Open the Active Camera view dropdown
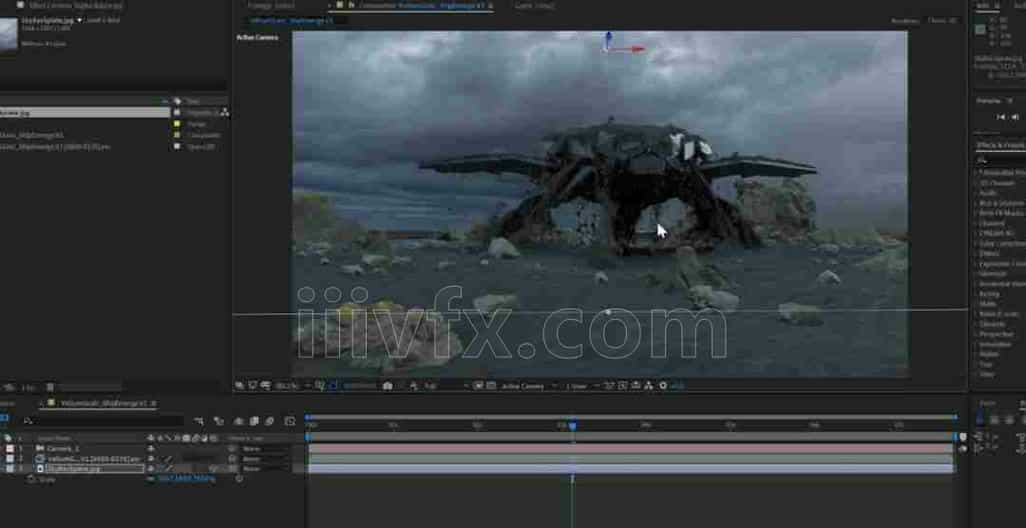 pyautogui.click(x=528, y=386)
